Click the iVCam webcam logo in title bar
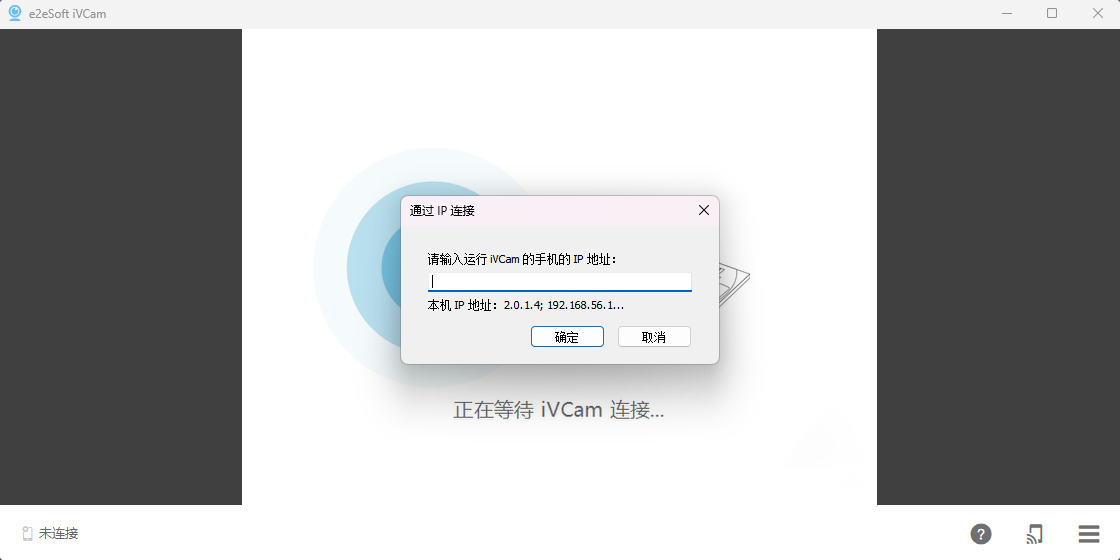Screen dimensions: 1120x560 14,14
